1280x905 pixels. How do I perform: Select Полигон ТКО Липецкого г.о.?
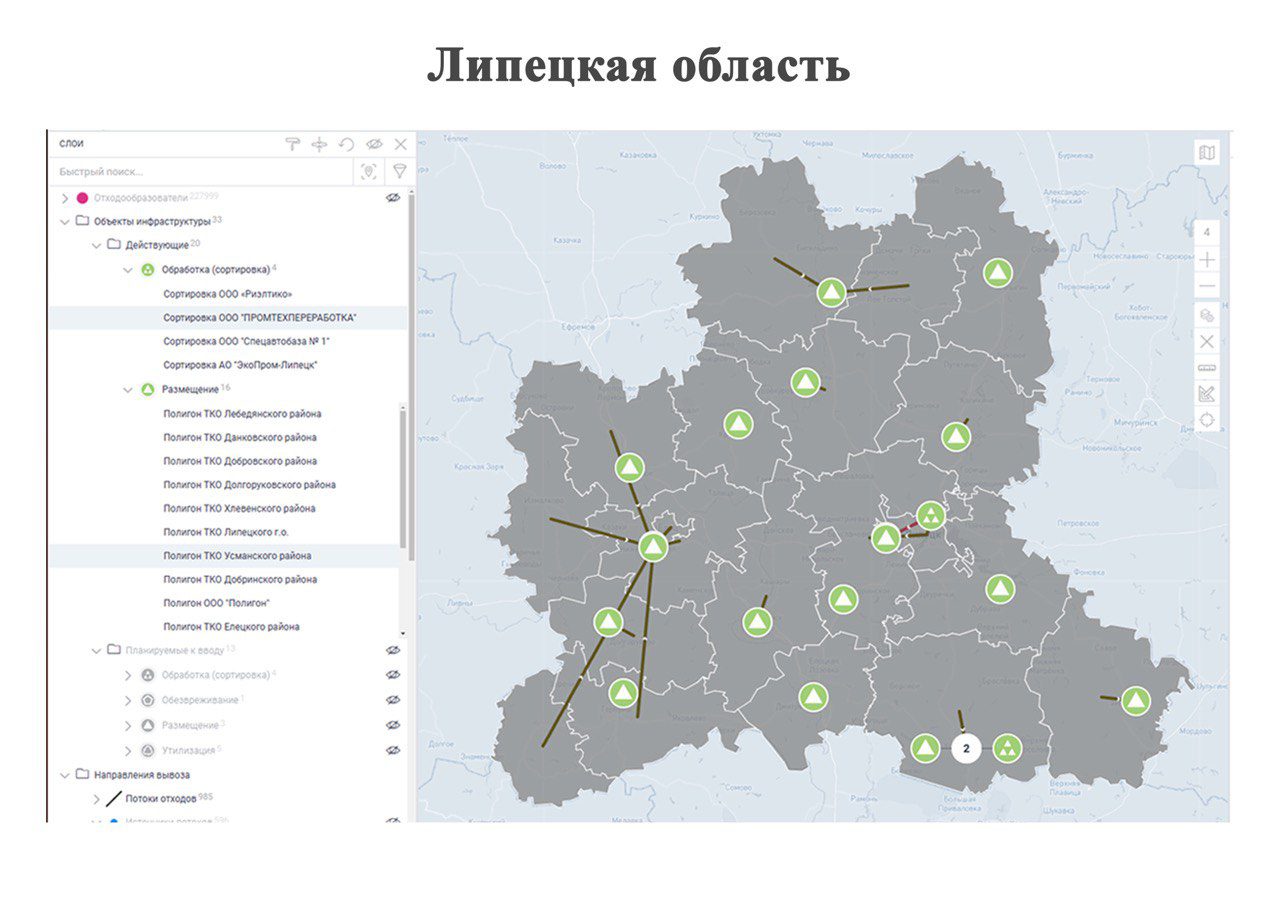tap(225, 532)
